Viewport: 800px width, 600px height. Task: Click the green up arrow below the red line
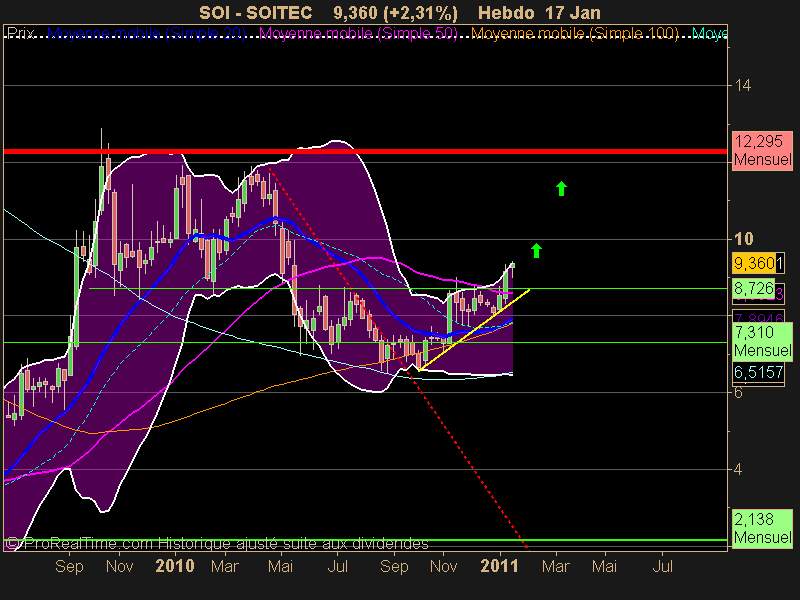coord(561,188)
